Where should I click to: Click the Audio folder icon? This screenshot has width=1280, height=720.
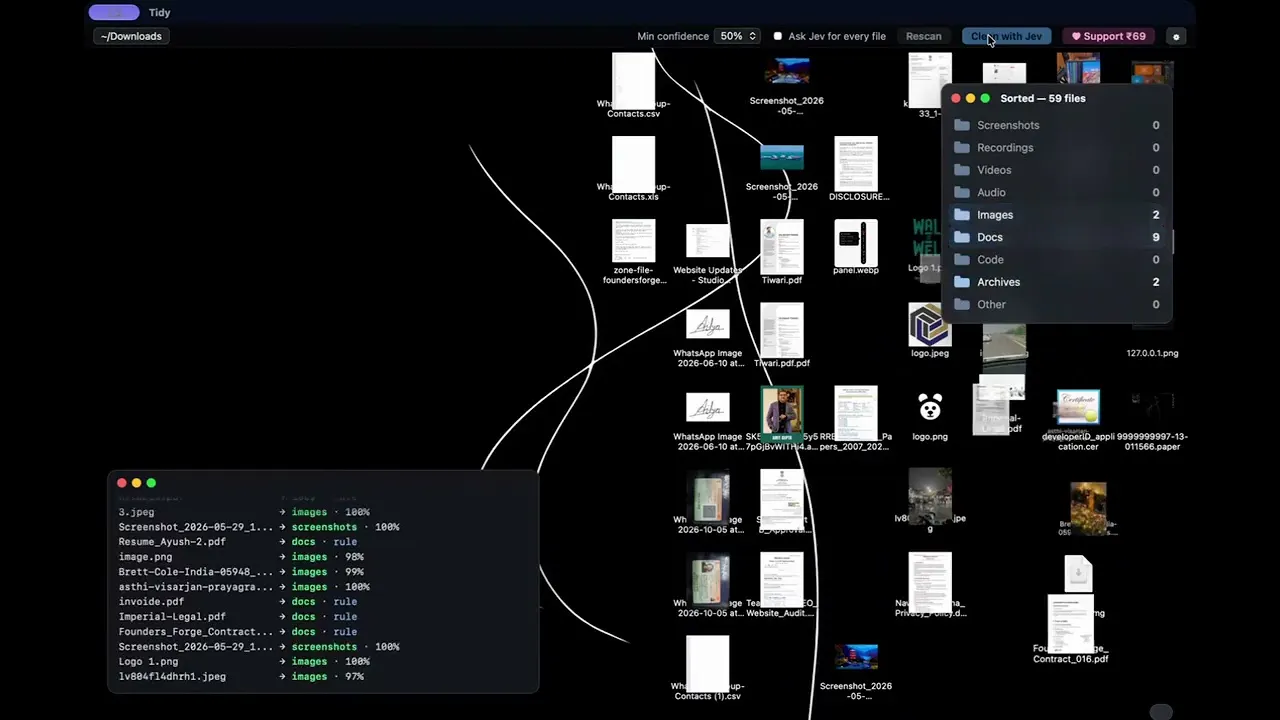click(962, 192)
